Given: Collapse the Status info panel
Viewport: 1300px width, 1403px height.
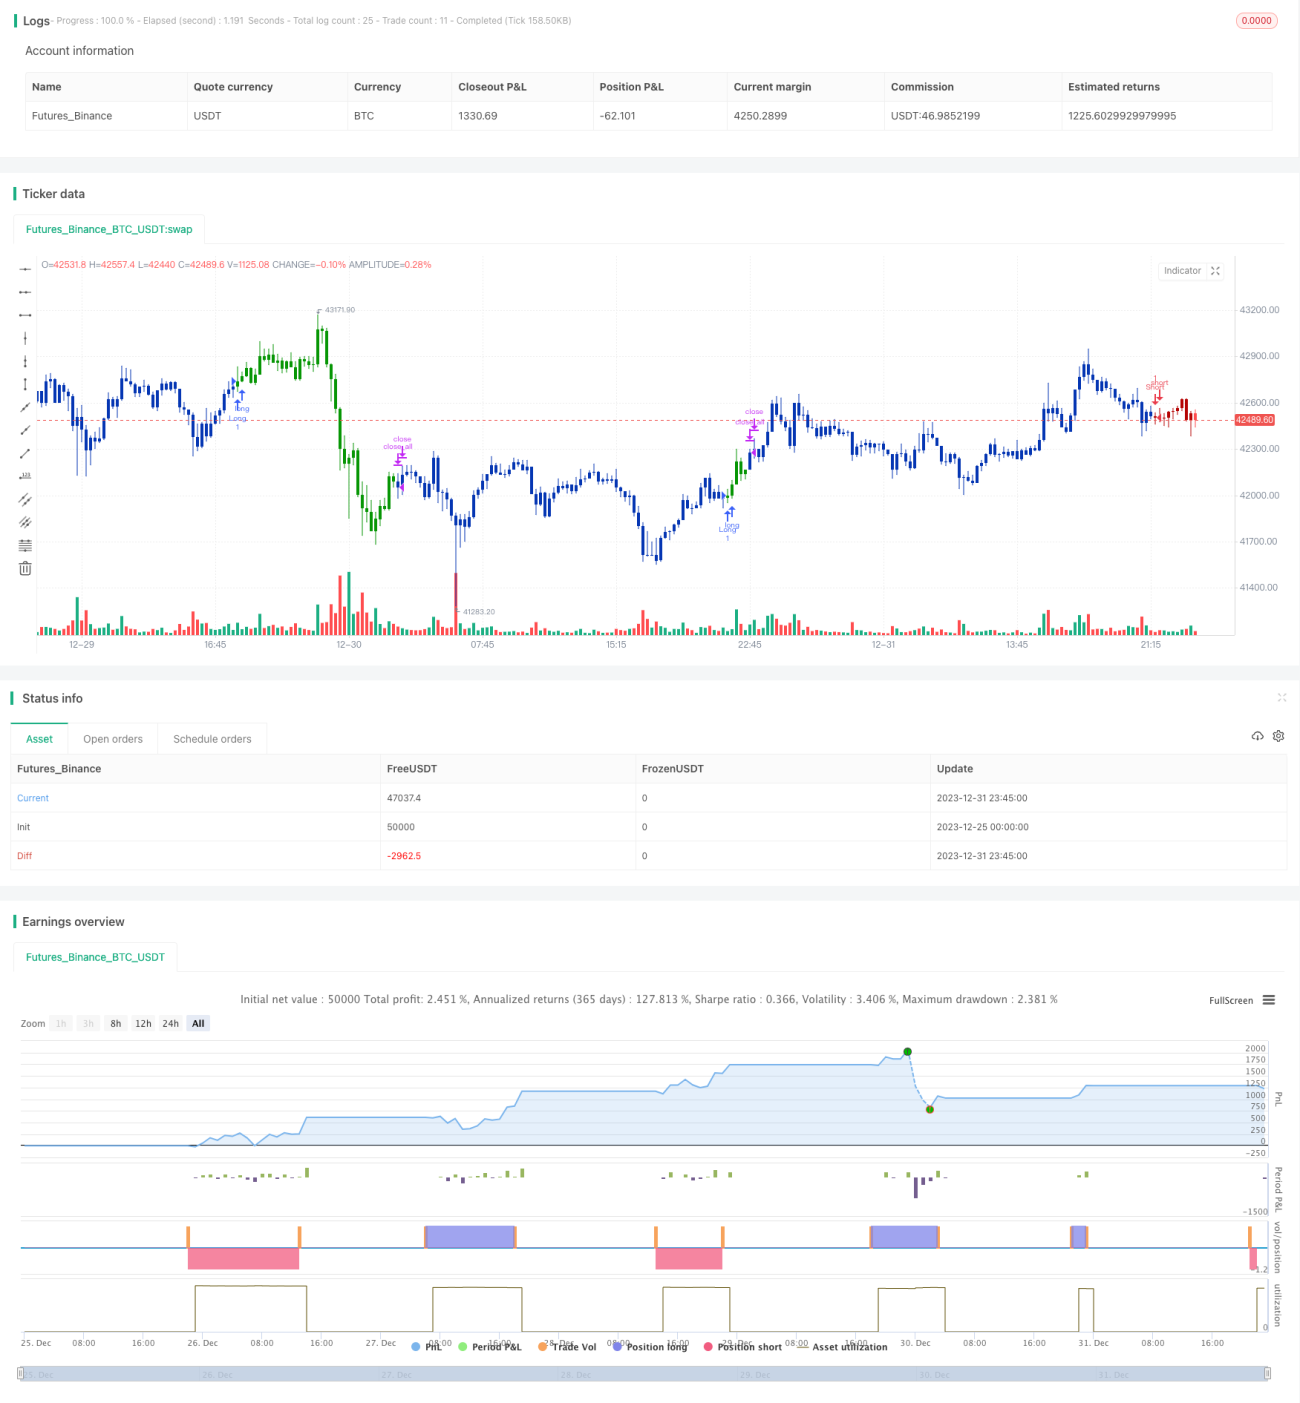Looking at the screenshot, I should (1282, 698).
